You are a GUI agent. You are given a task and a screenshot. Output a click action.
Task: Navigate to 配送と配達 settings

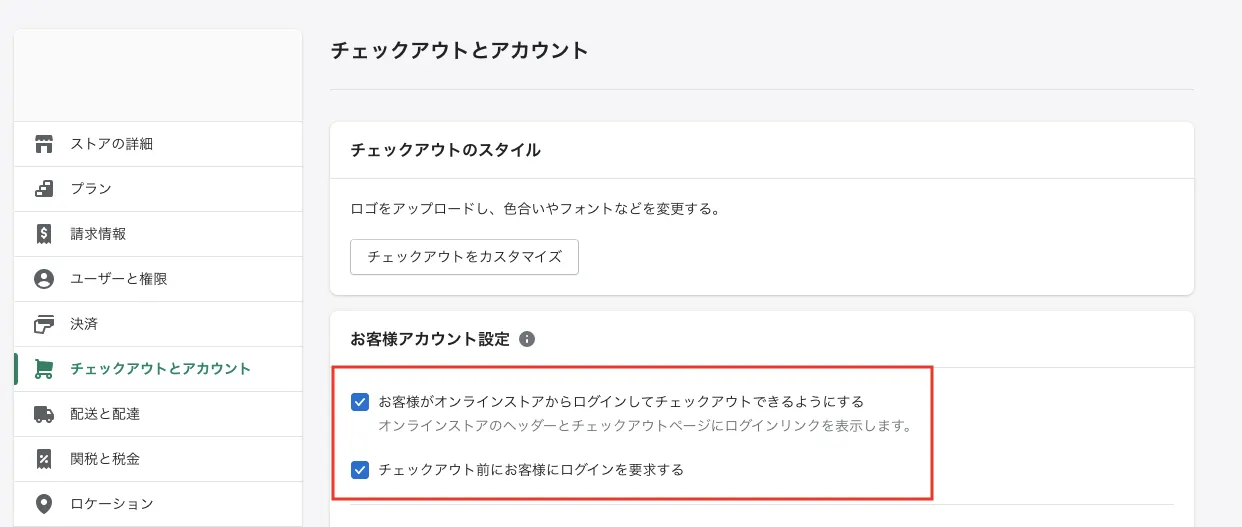click(105, 414)
